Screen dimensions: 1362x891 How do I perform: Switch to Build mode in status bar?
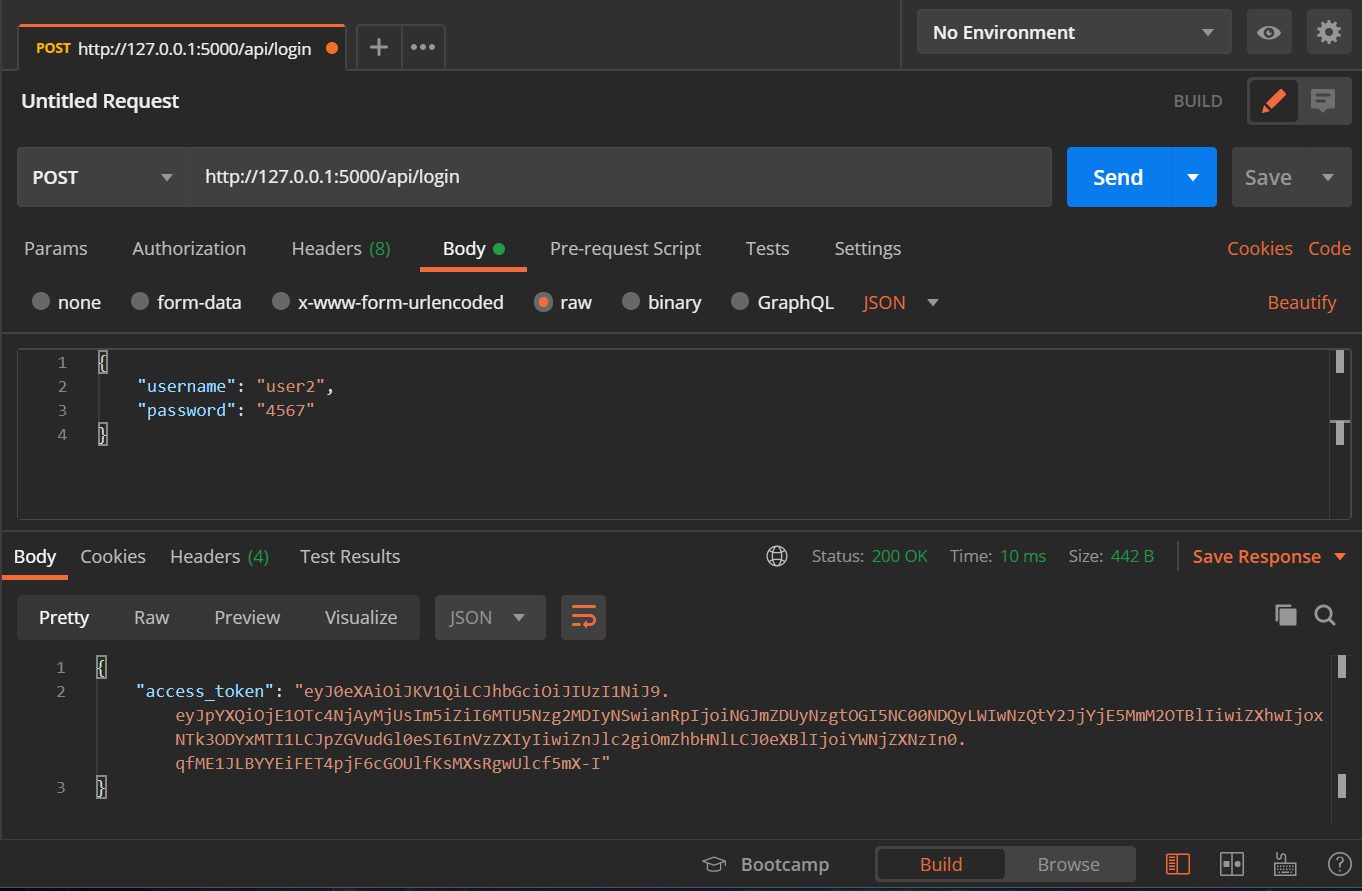[941, 864]
